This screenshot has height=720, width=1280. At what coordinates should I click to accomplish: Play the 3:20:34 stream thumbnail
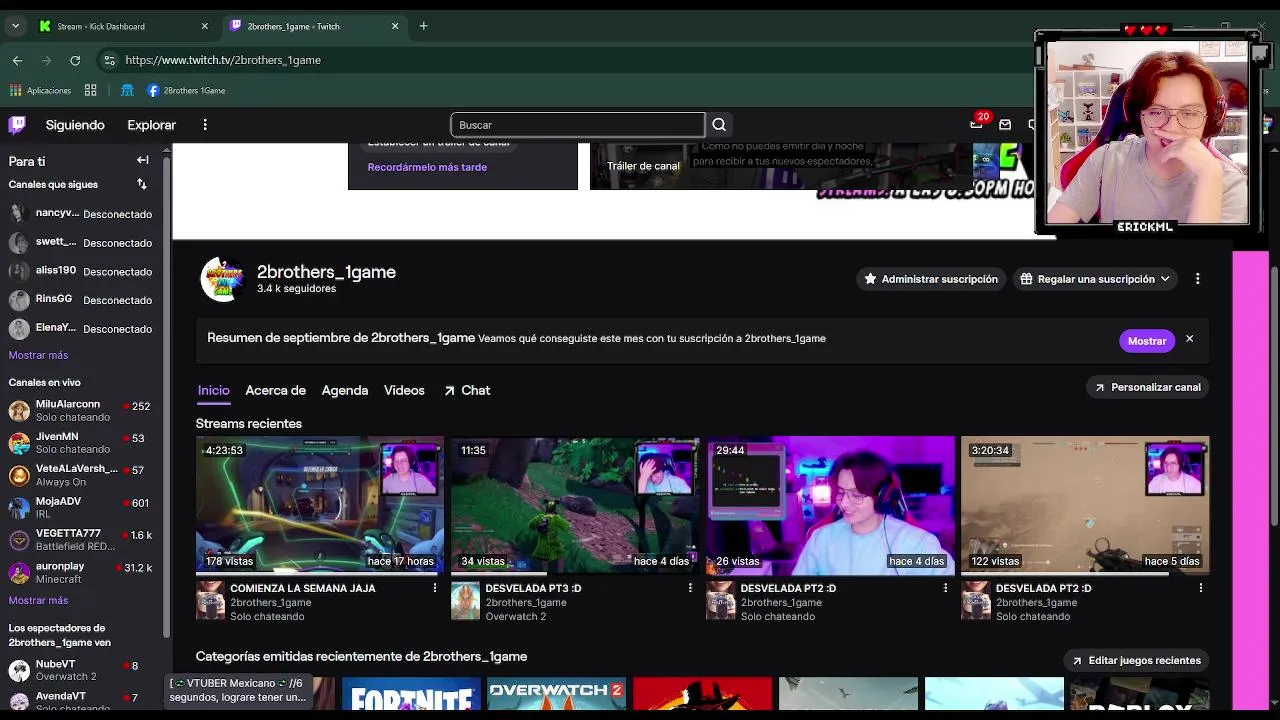click(x=1085, y=505)
